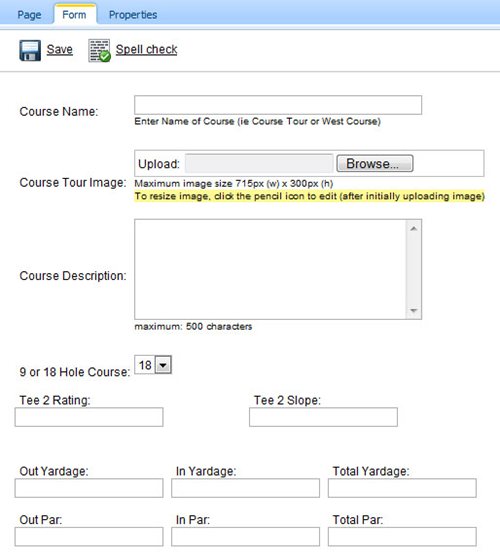Screen dimensions: 500x560
Task: Select the In Yardage input box
Action: click(x=245, y=488)
